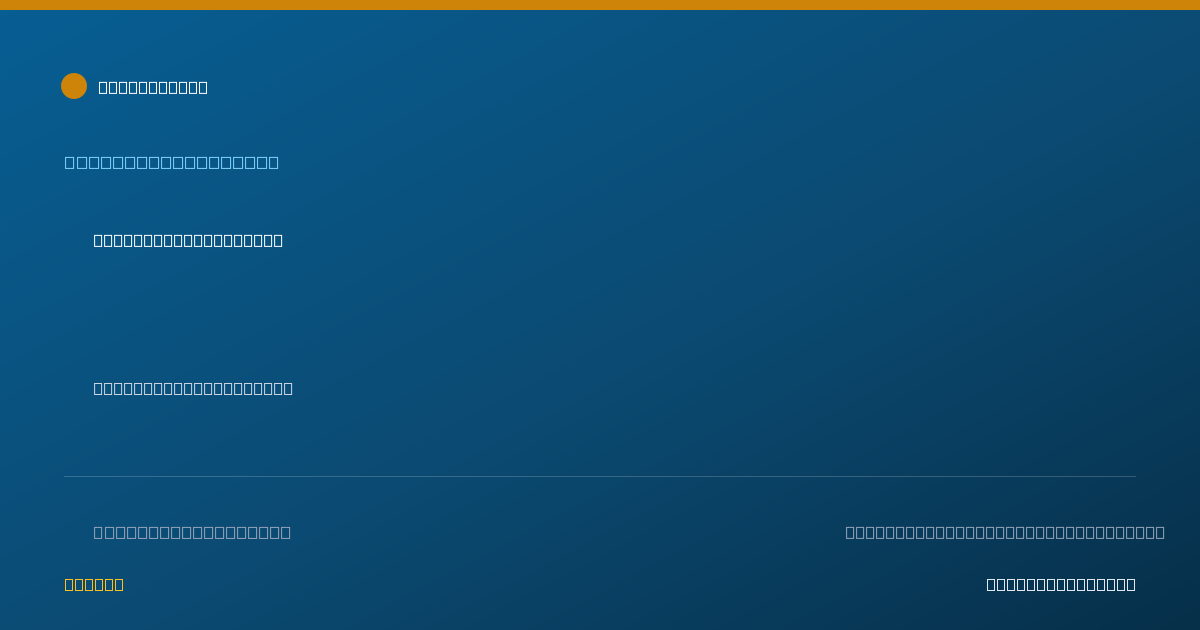Open the yellow text link at bottom-left
The height and width of the screenshot is (630, 1200).
click(94, 584)
